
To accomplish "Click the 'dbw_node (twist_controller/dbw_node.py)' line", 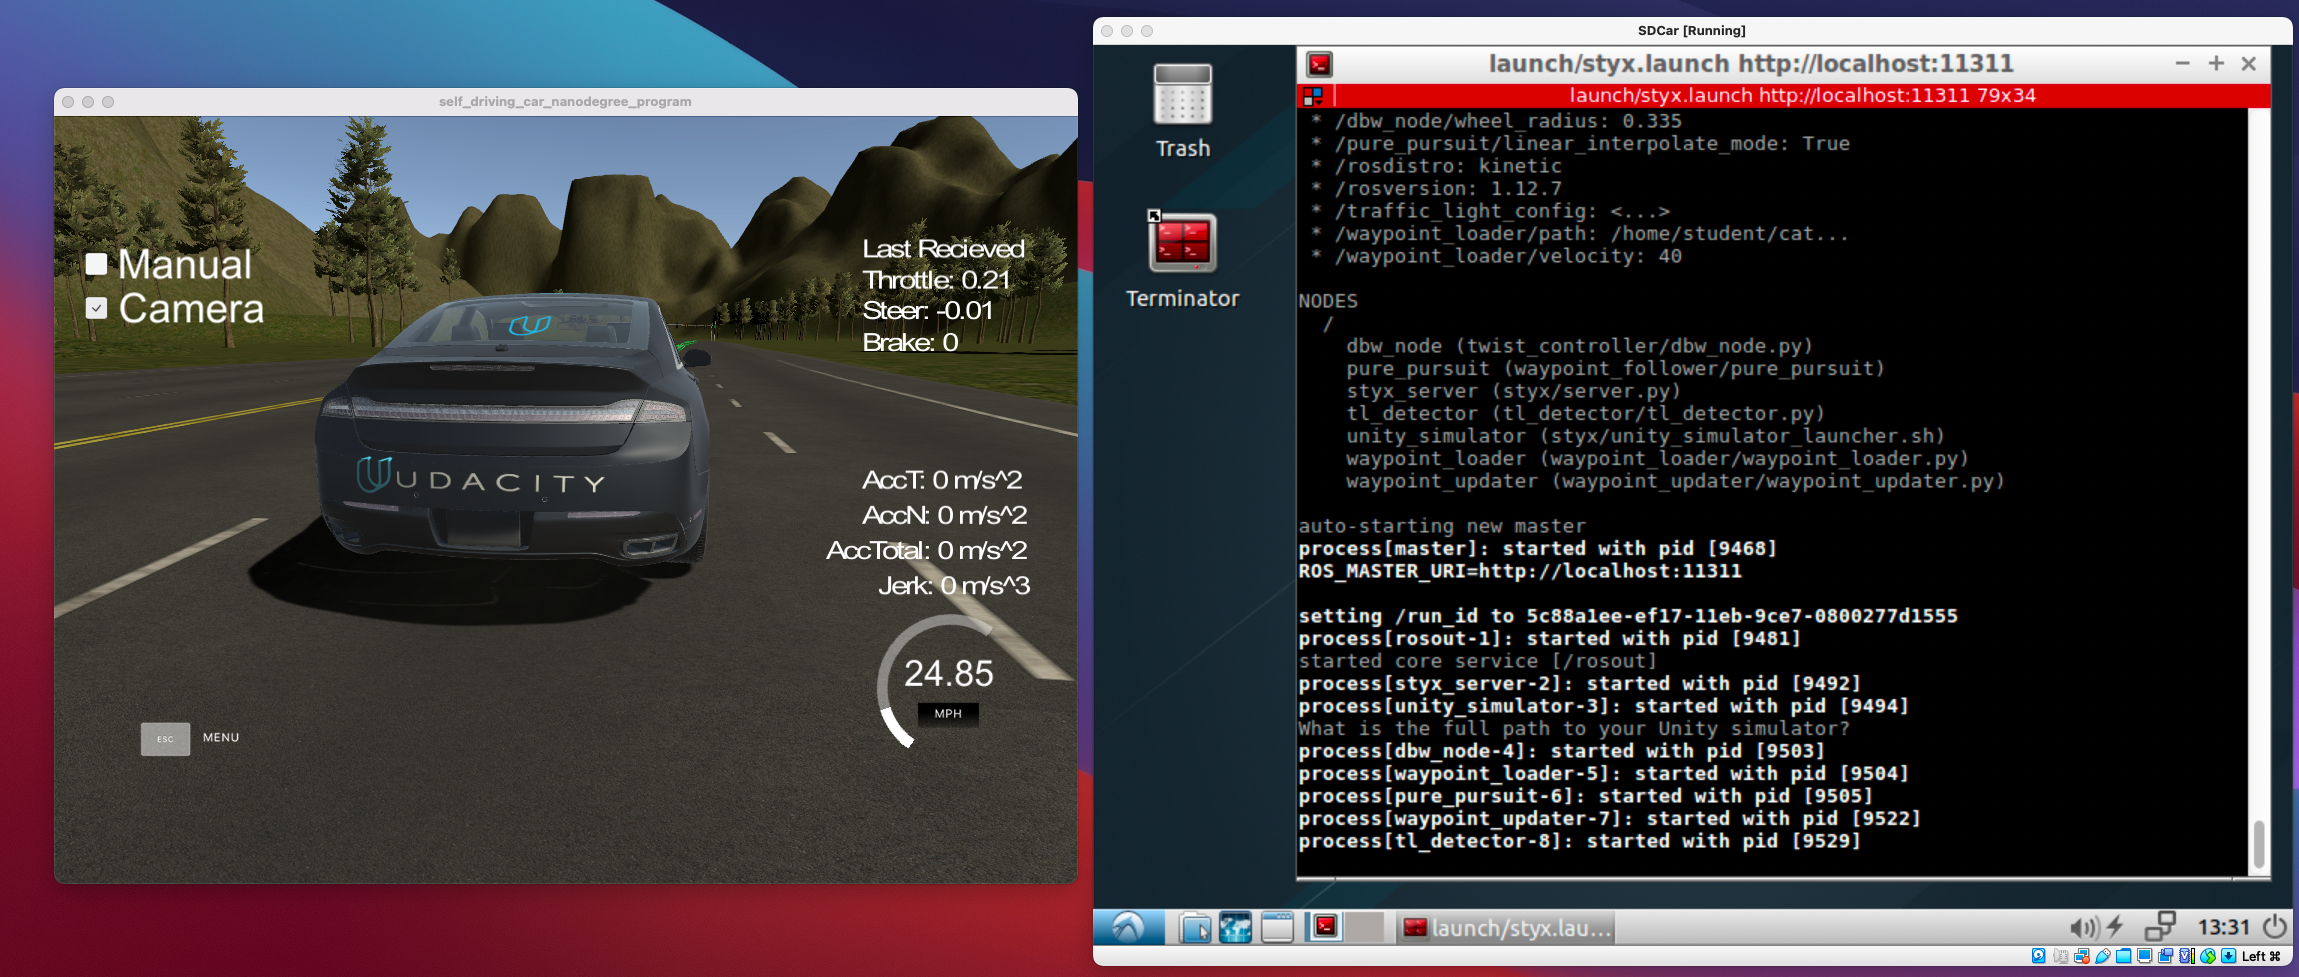I will click(1579, 346).
